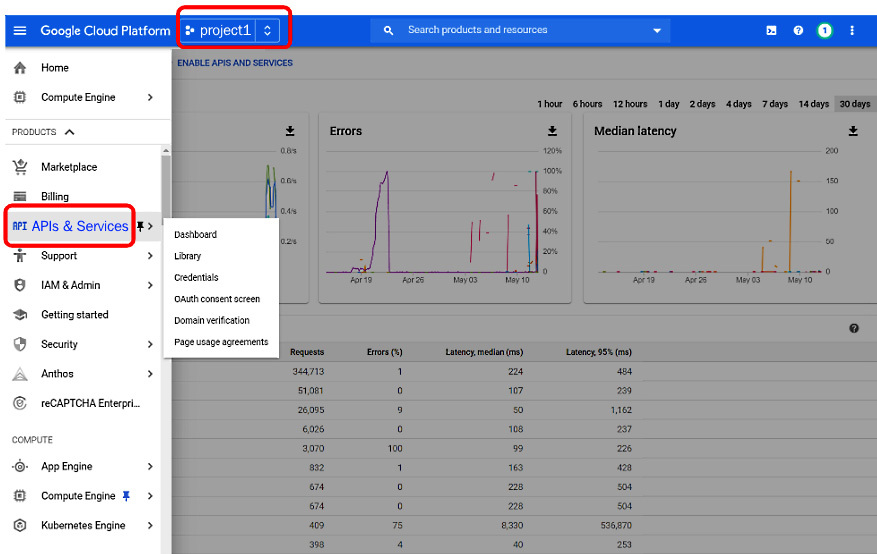Expand App Engine submenu arrow
This screenshot has height=554, width=877.
[x=150, y=466]
